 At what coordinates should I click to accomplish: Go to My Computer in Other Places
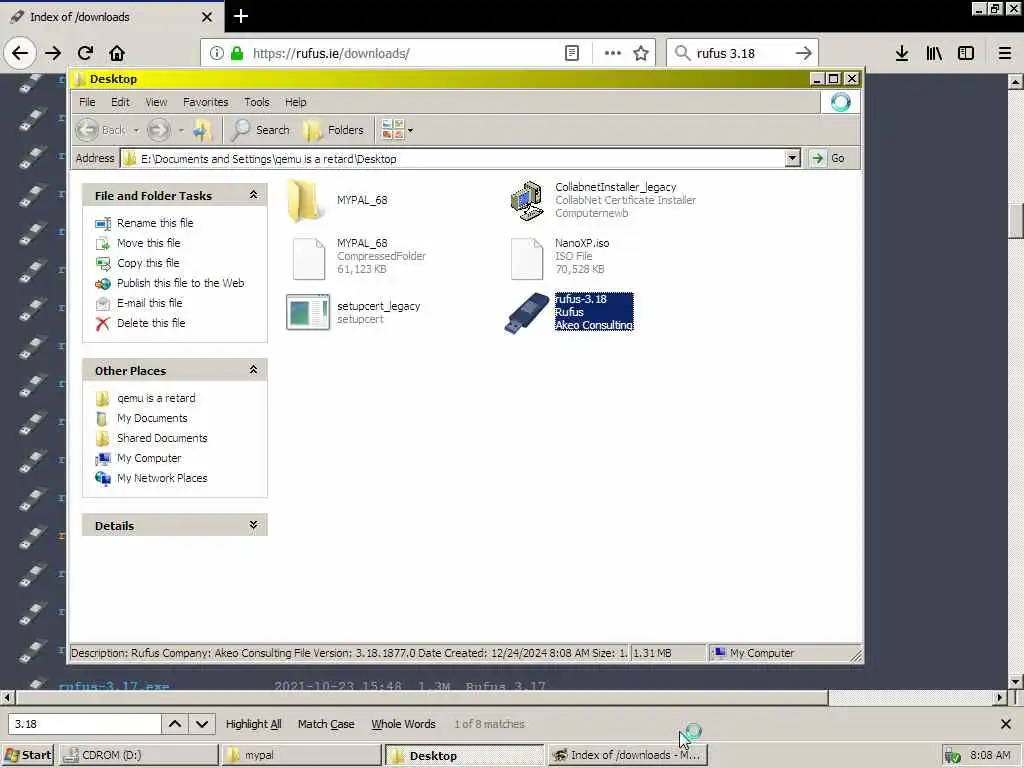point(149,458)
